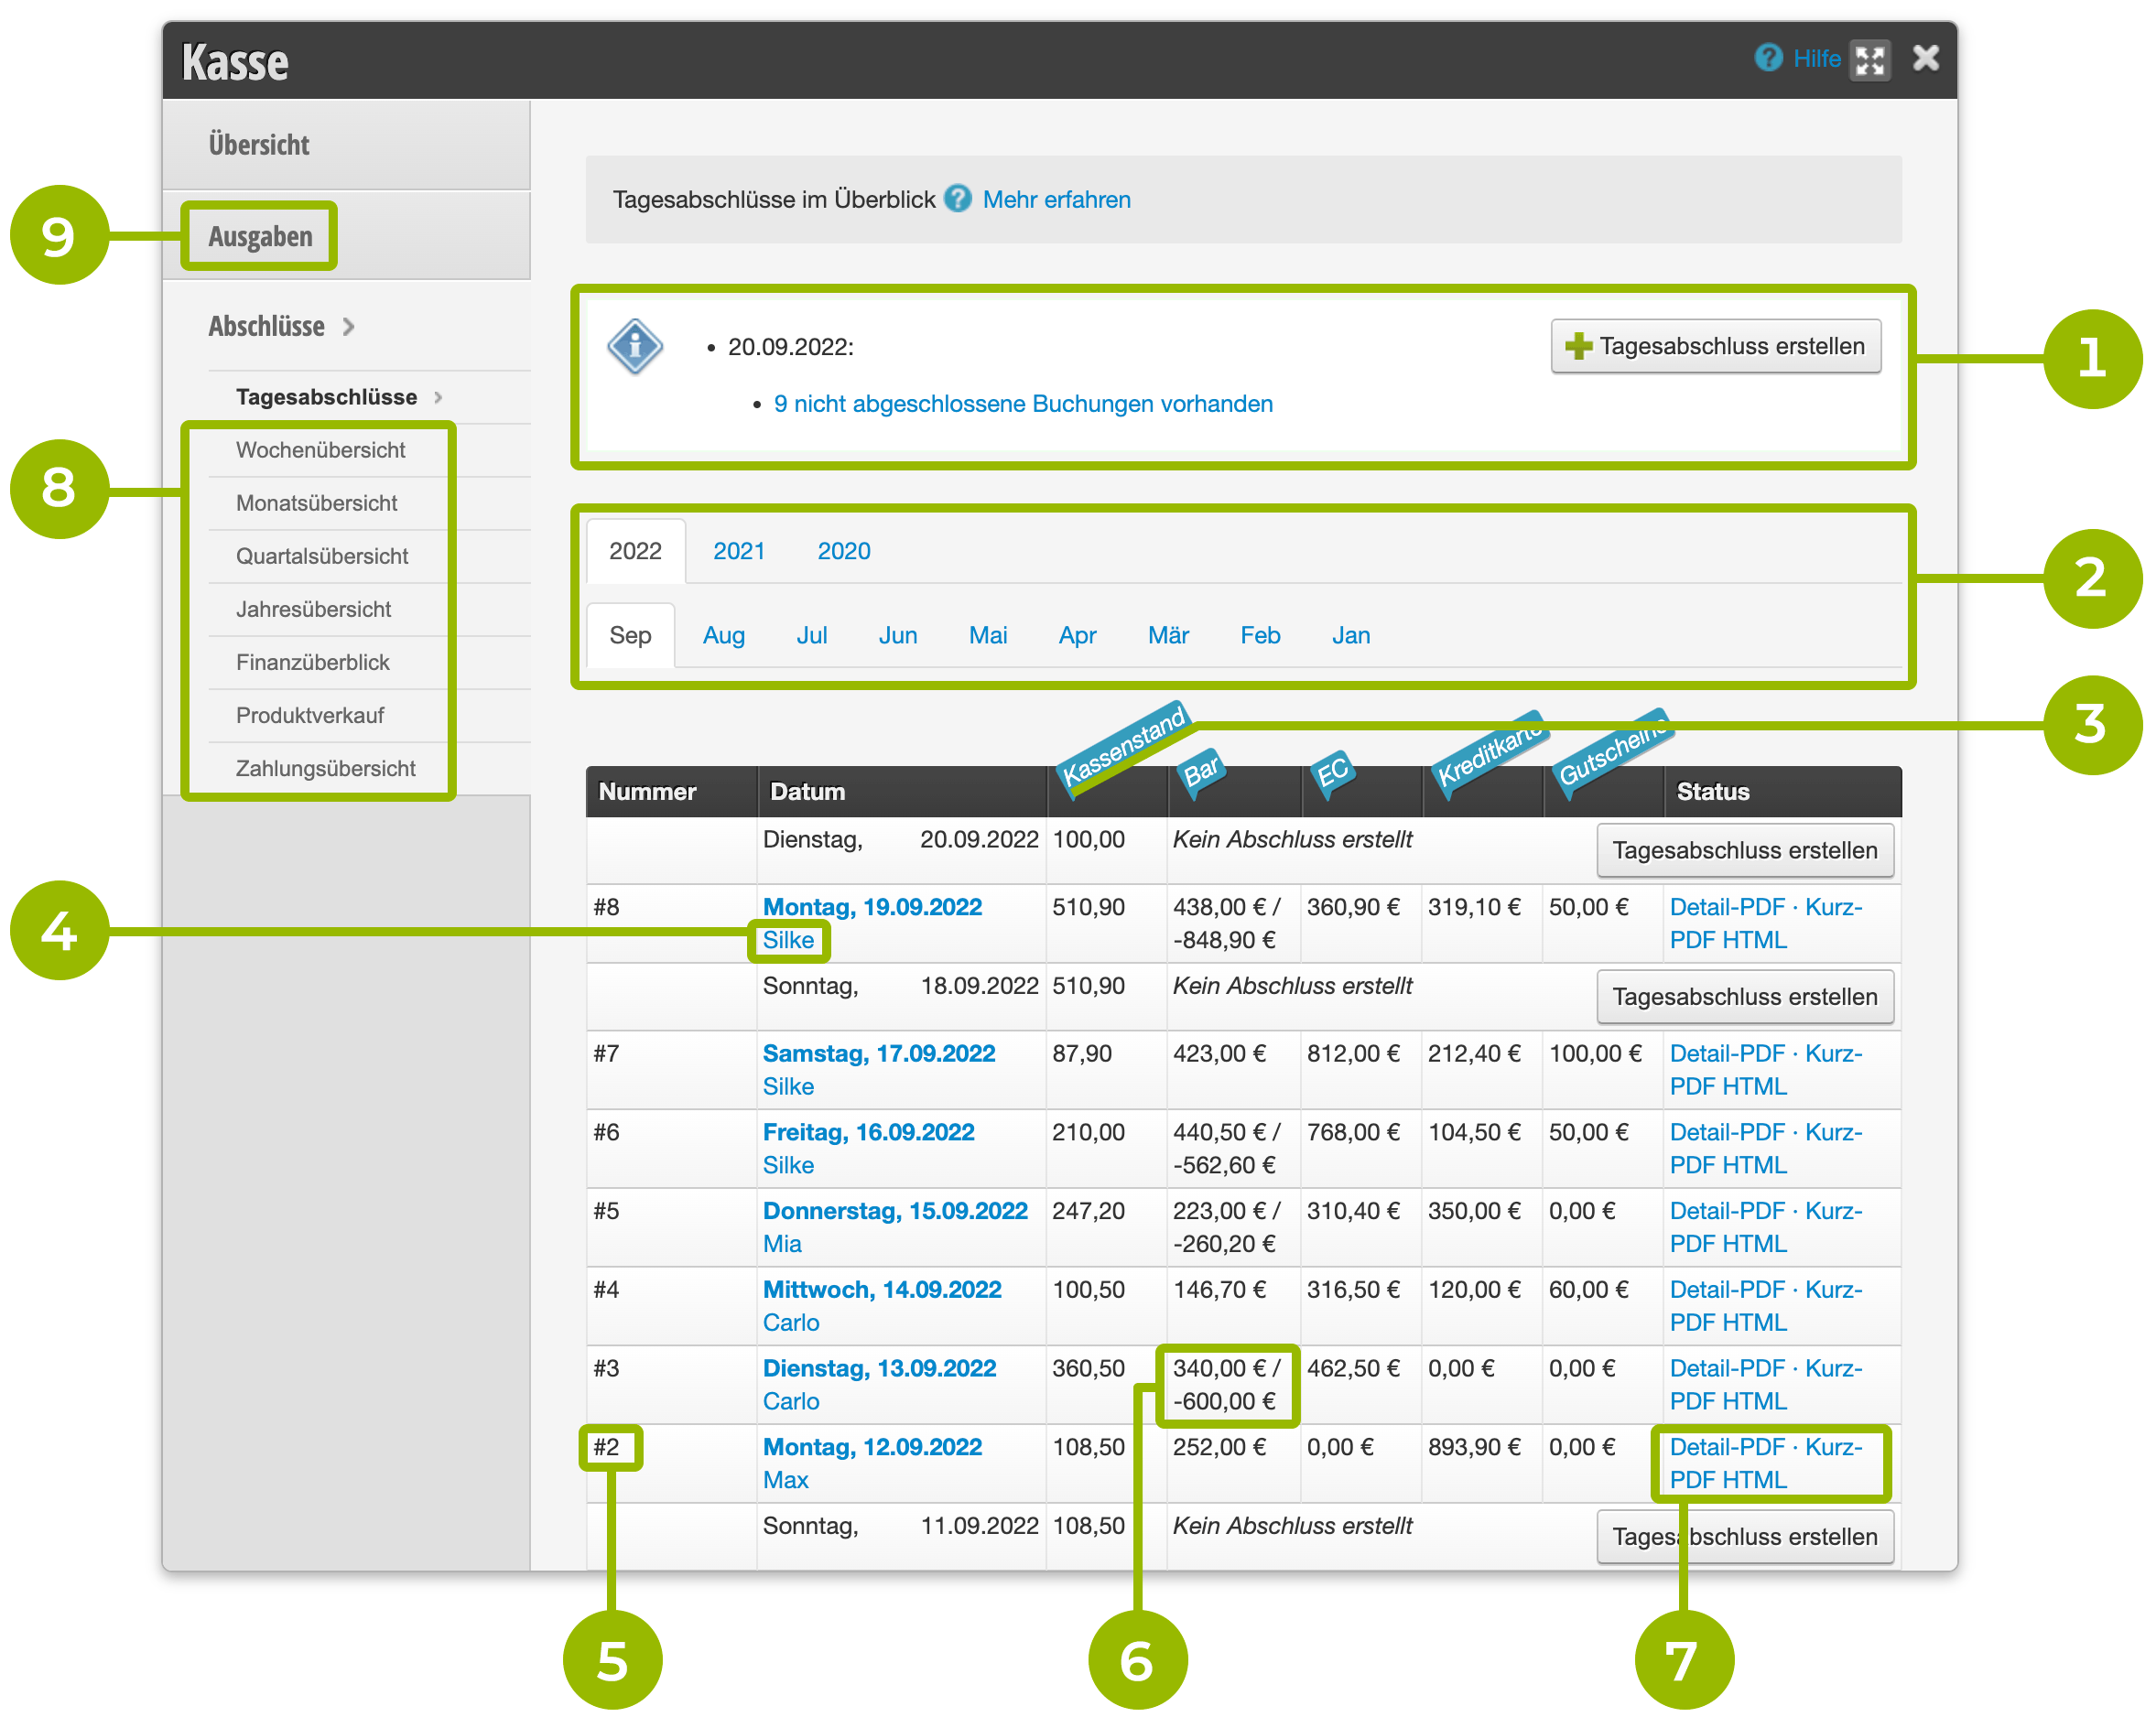Open the Ausgaben sidebar section
The width and height of the screenshot is (2156, 1717).
click(260, 237)
